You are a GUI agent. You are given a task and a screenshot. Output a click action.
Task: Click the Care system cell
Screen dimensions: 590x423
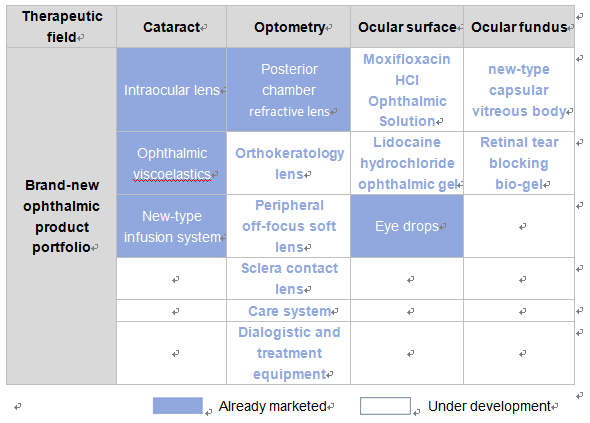(x=289, y=311)
